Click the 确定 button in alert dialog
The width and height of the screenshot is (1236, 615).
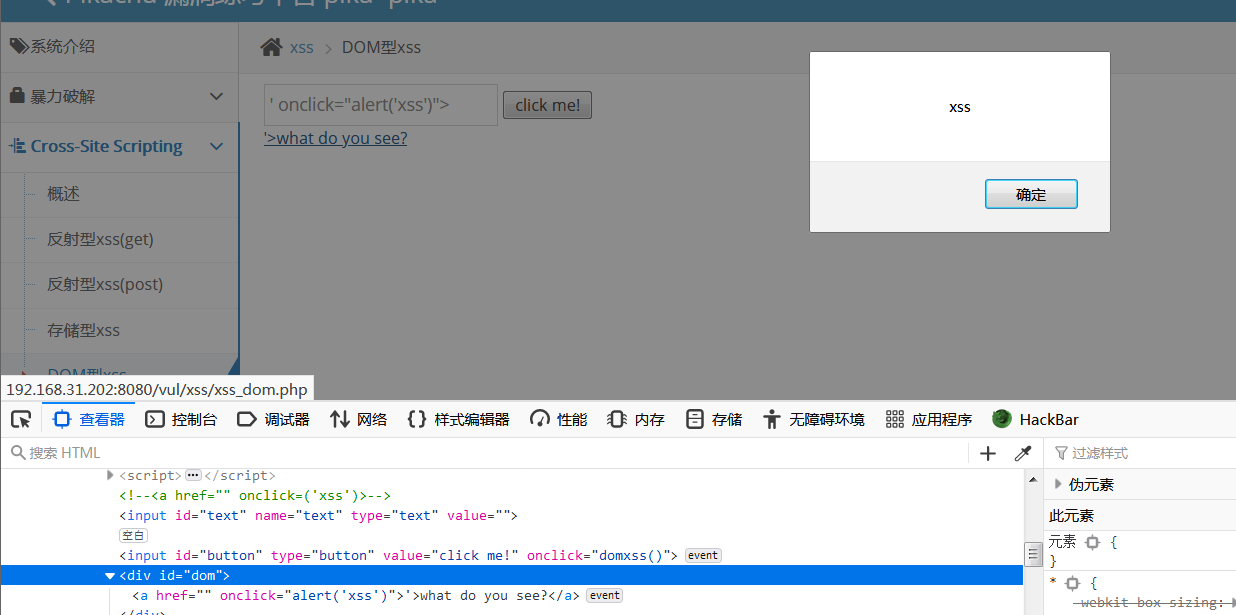click(x=1031, y=195)
